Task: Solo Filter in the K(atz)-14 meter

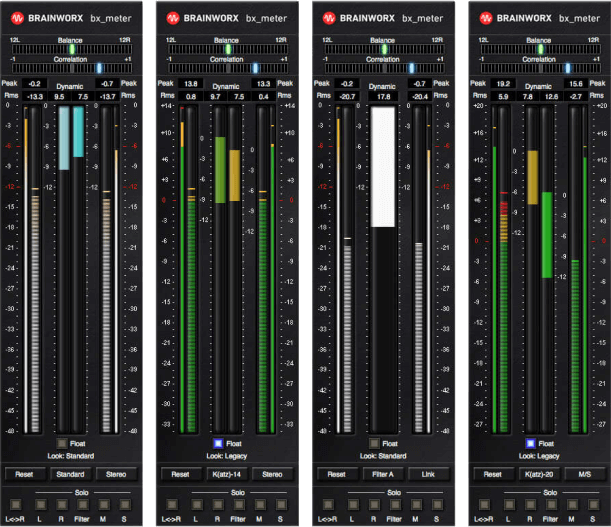Action: point(239,504)
